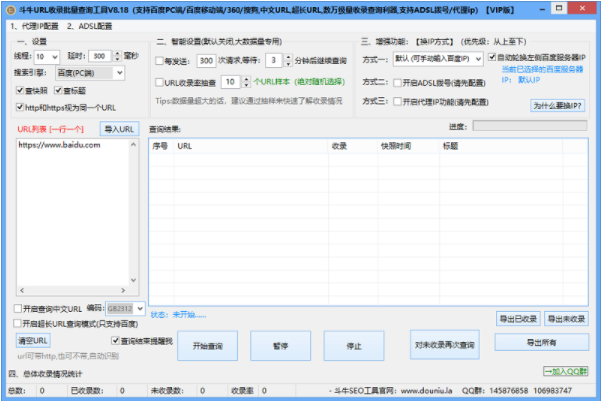The width and height of the screenshot is (602, 401).
Task: Click the 300 次请求 input field
Action: (206, 60)
